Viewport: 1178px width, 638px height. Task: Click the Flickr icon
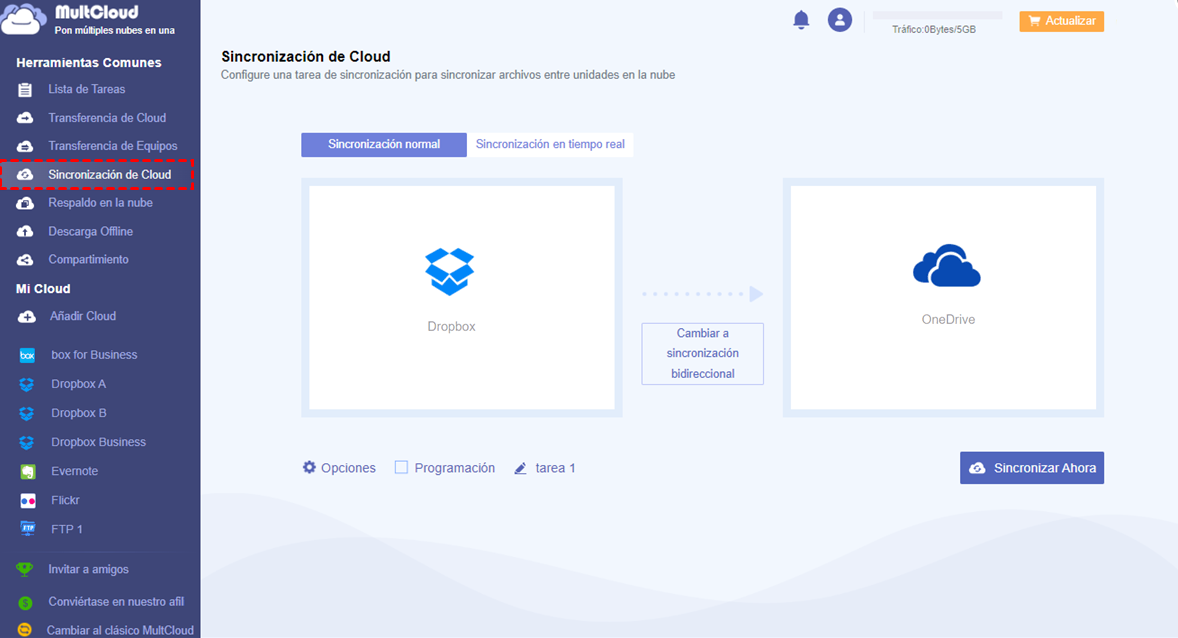pyautogui.click(x=27, y=500)
